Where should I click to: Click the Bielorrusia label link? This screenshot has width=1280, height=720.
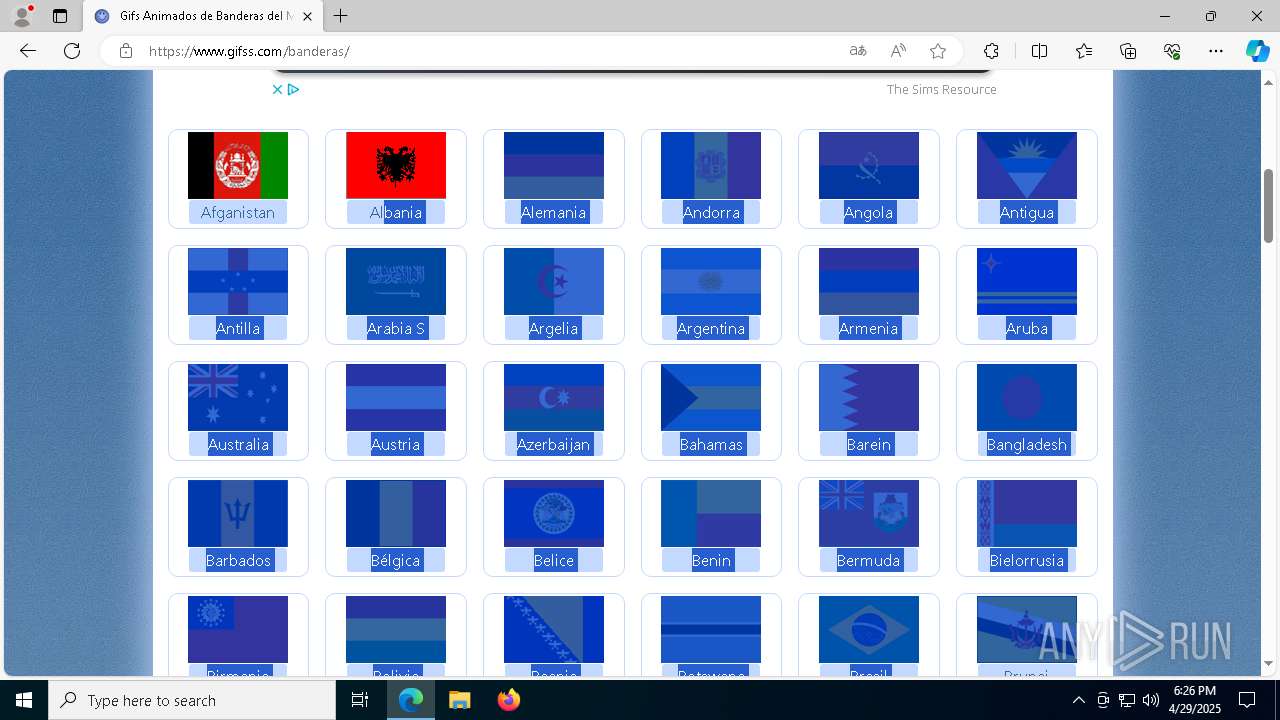click(1027, 560)
